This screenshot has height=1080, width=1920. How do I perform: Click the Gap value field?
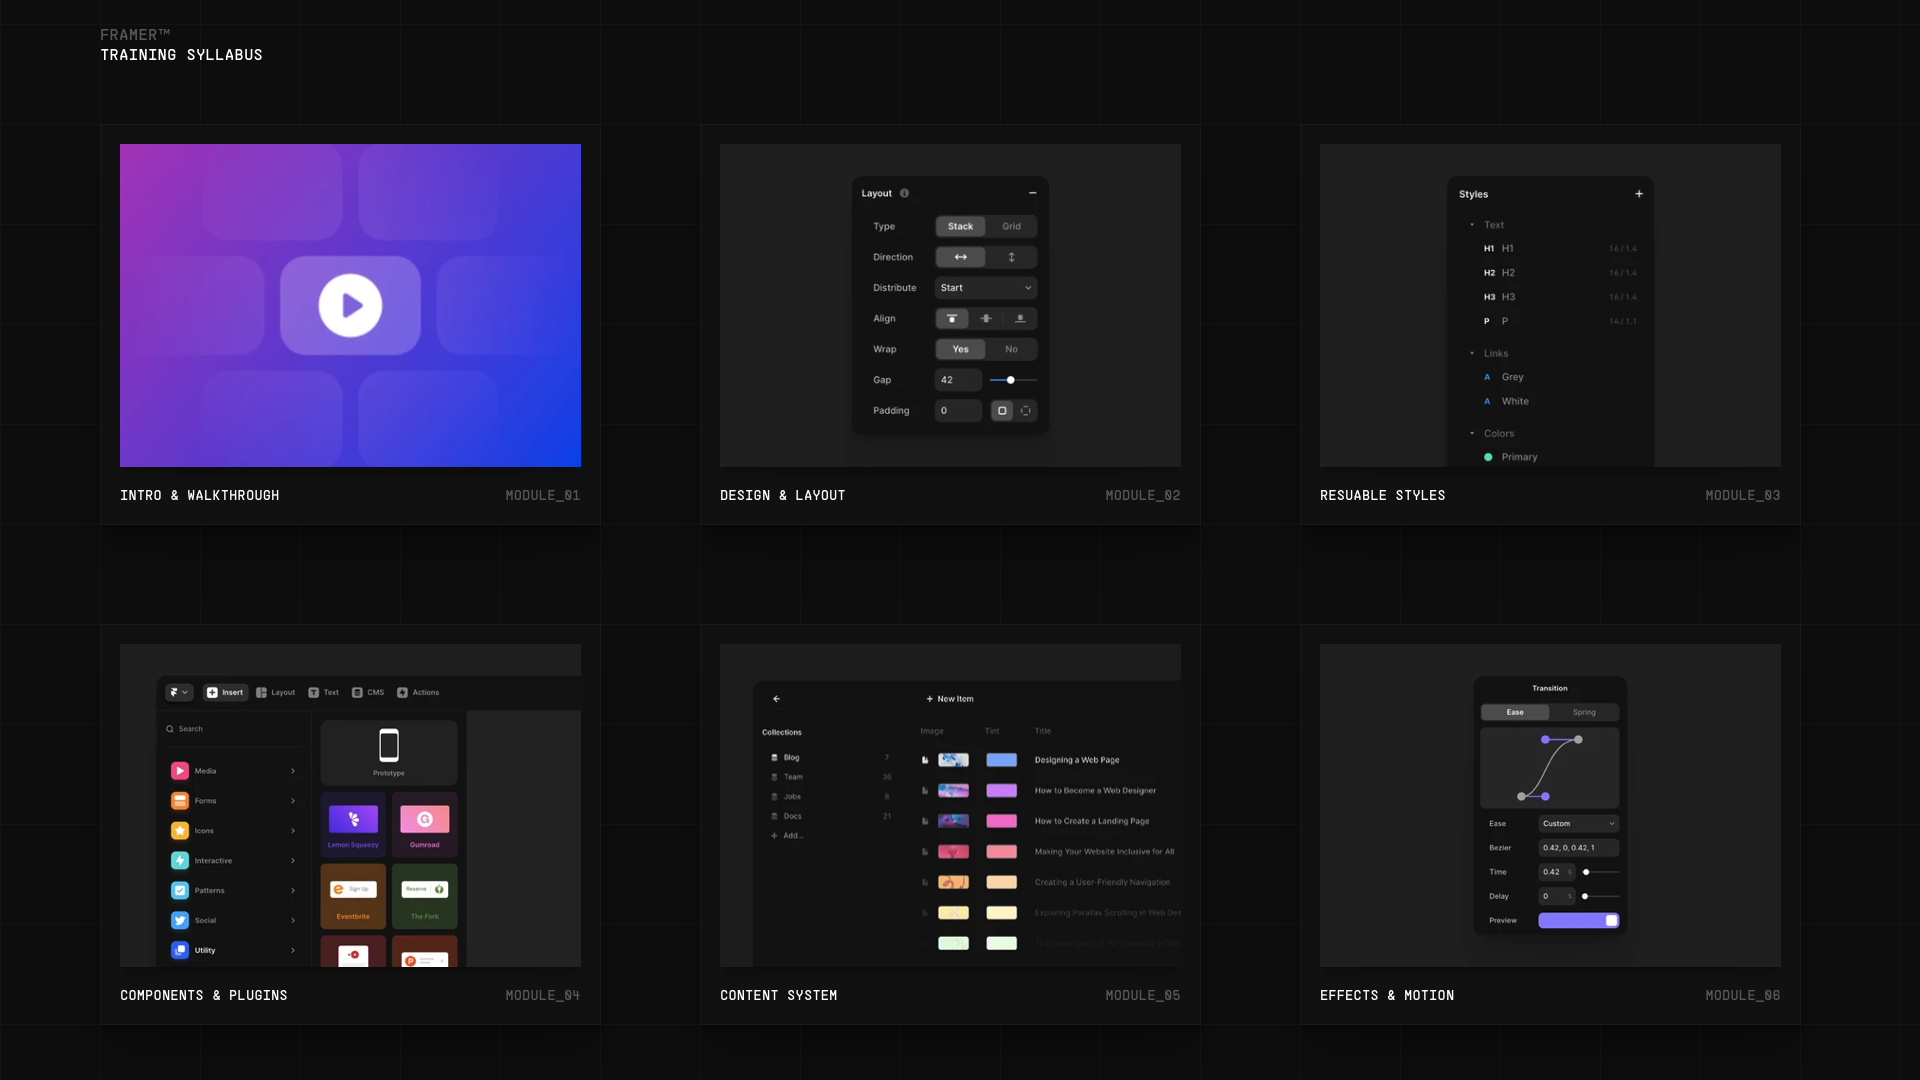pos(958,380)
